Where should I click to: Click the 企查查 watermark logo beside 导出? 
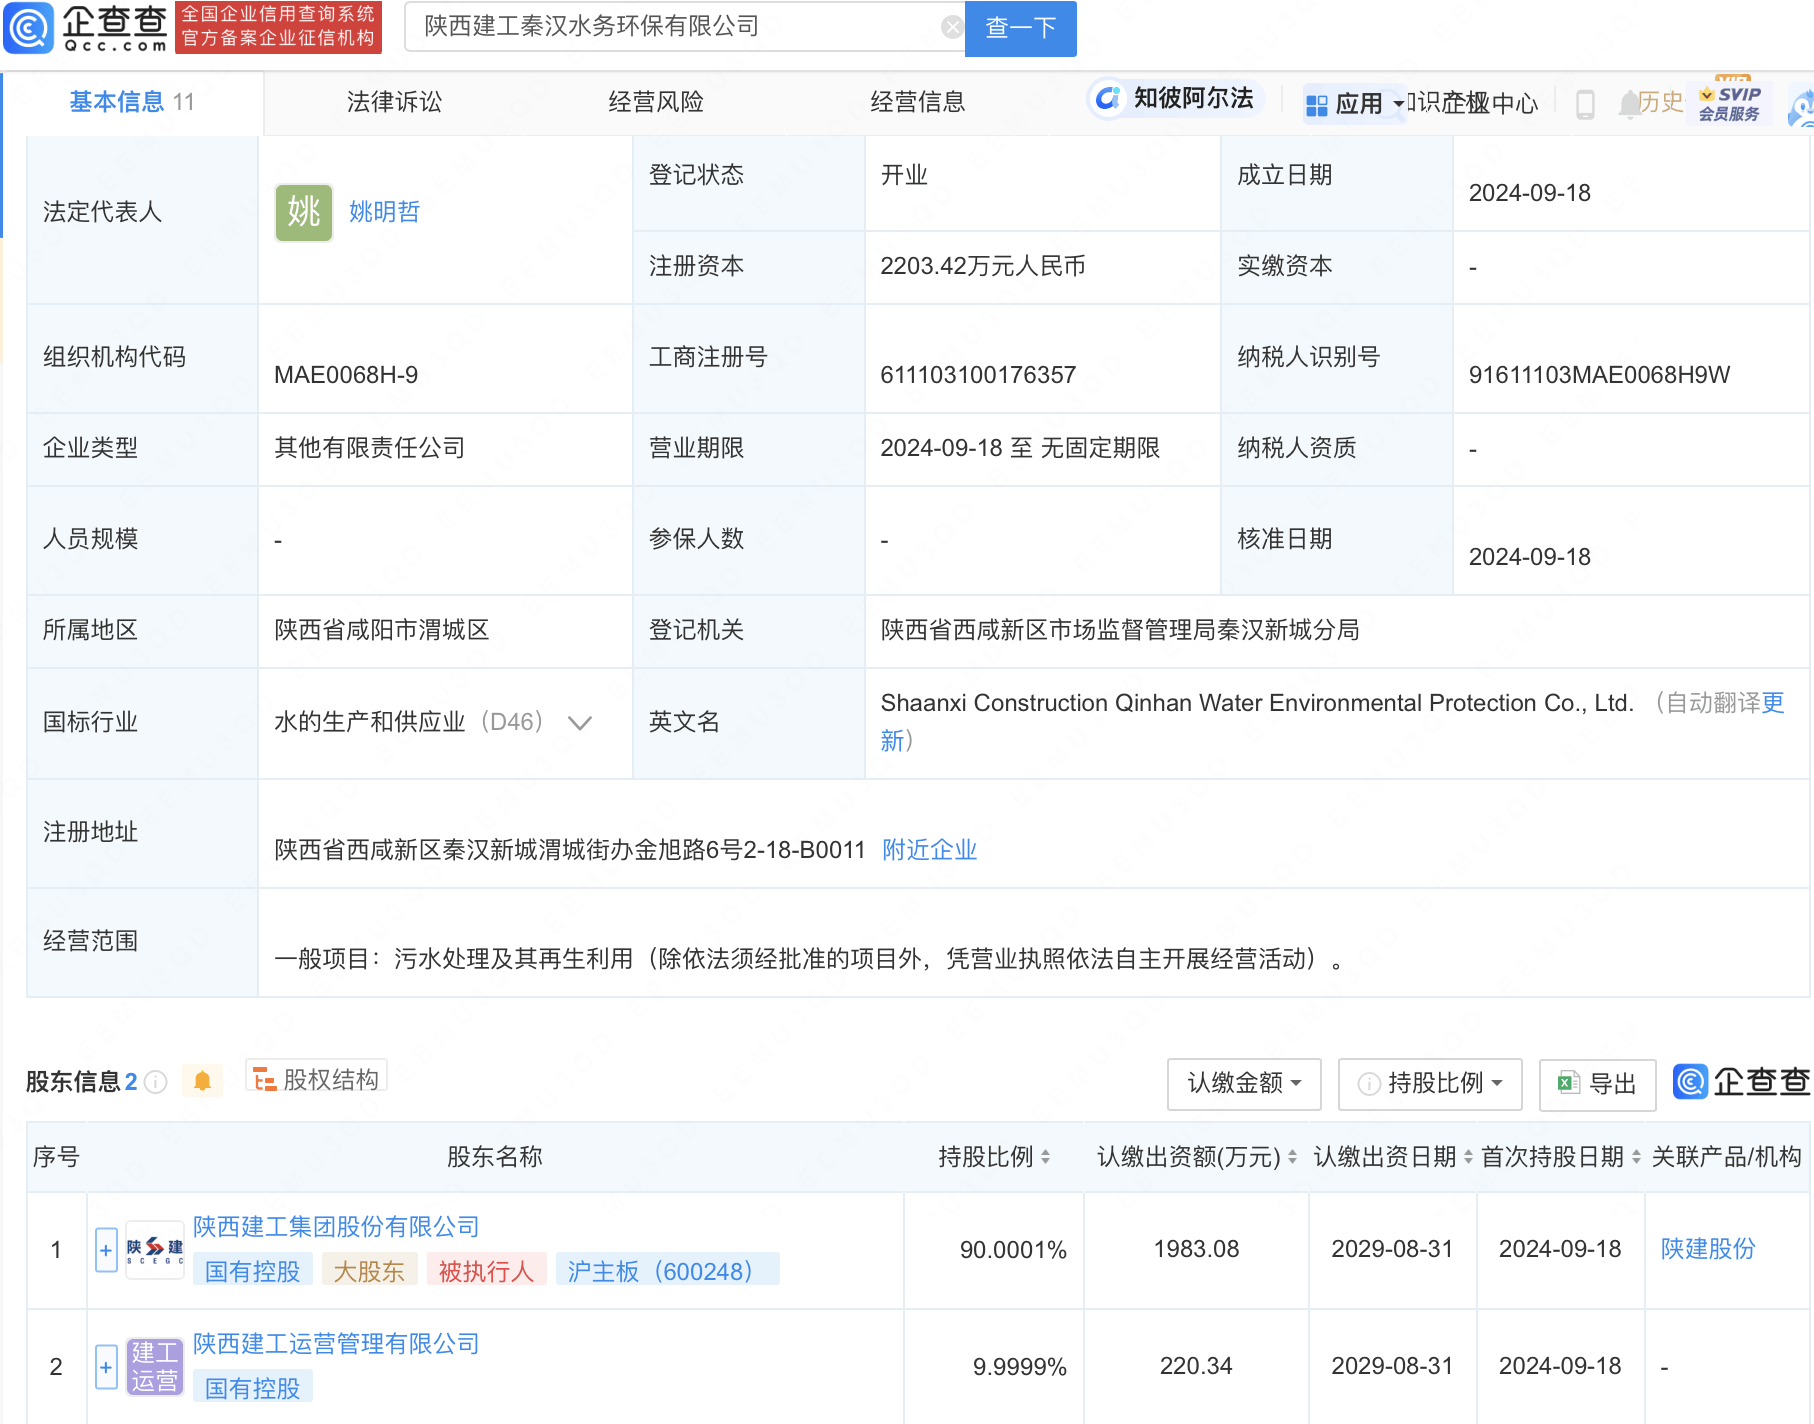point(1742,1082)
